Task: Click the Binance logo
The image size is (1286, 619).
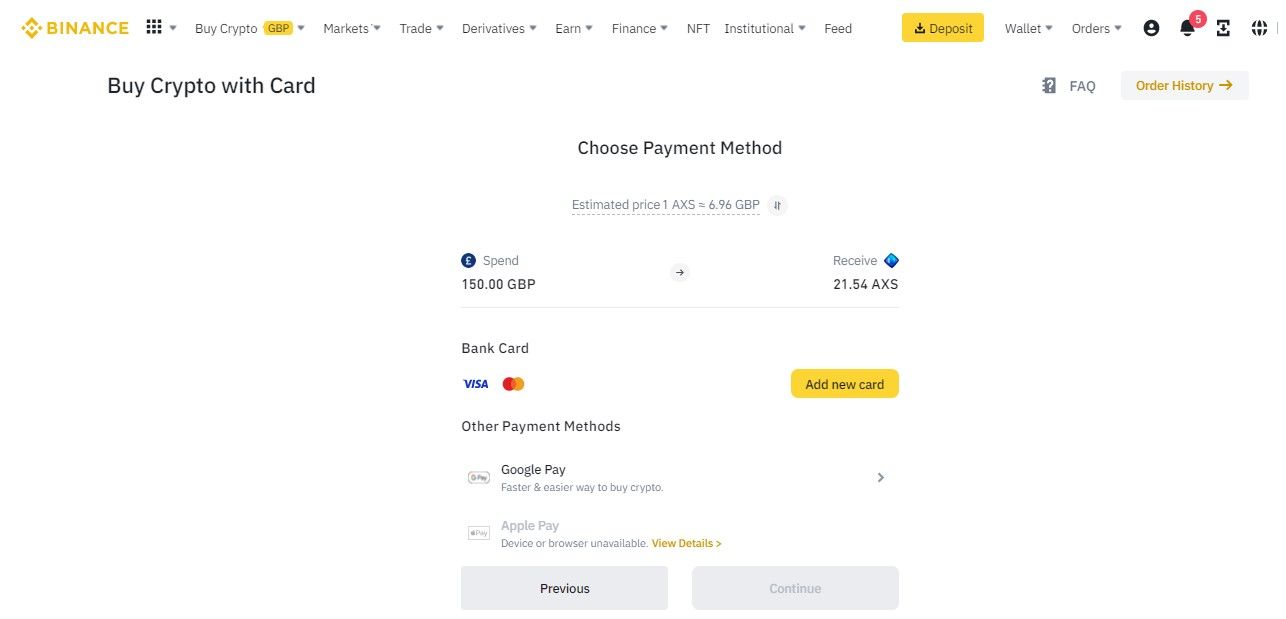Action: tap(75, 28)
